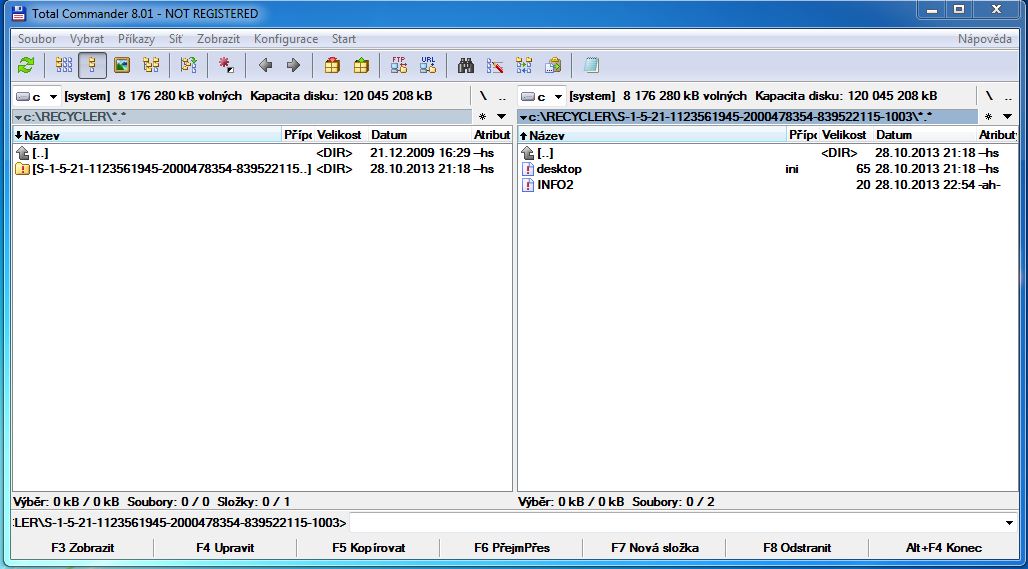Open the Síť menu
The height and width of the screenshot is (569, 1028).
176,39
